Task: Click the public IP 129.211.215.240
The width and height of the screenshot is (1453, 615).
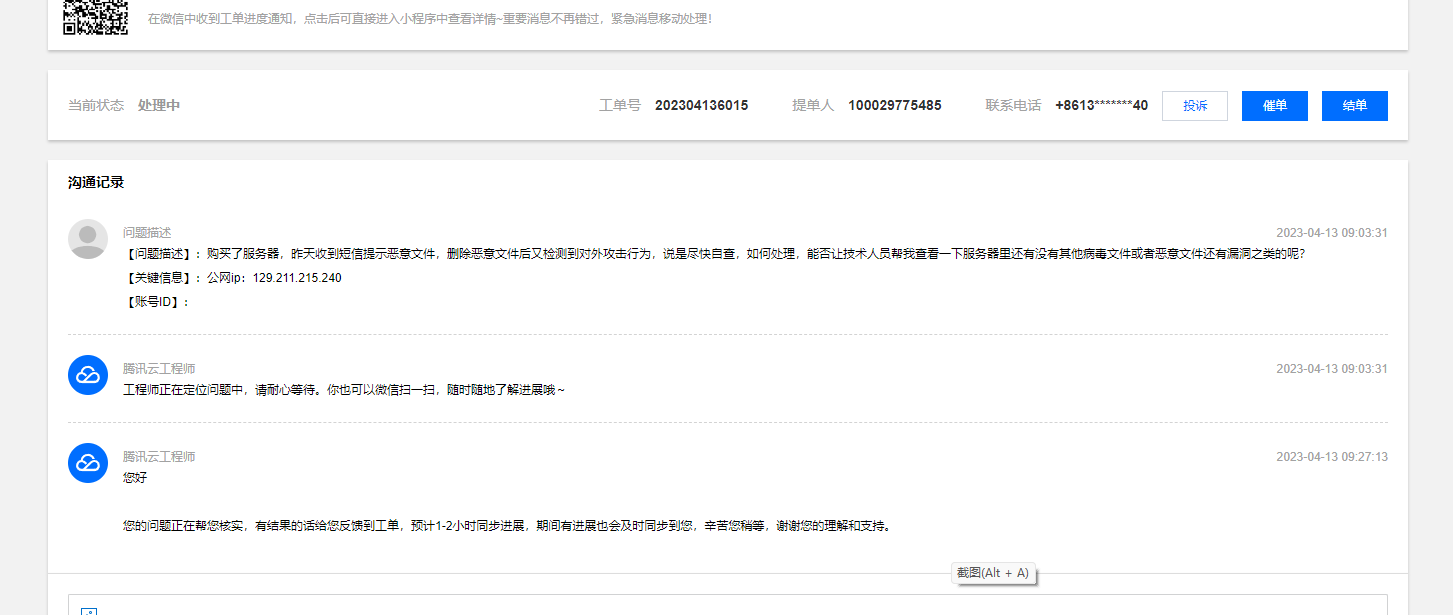Action: coord(296,278)
